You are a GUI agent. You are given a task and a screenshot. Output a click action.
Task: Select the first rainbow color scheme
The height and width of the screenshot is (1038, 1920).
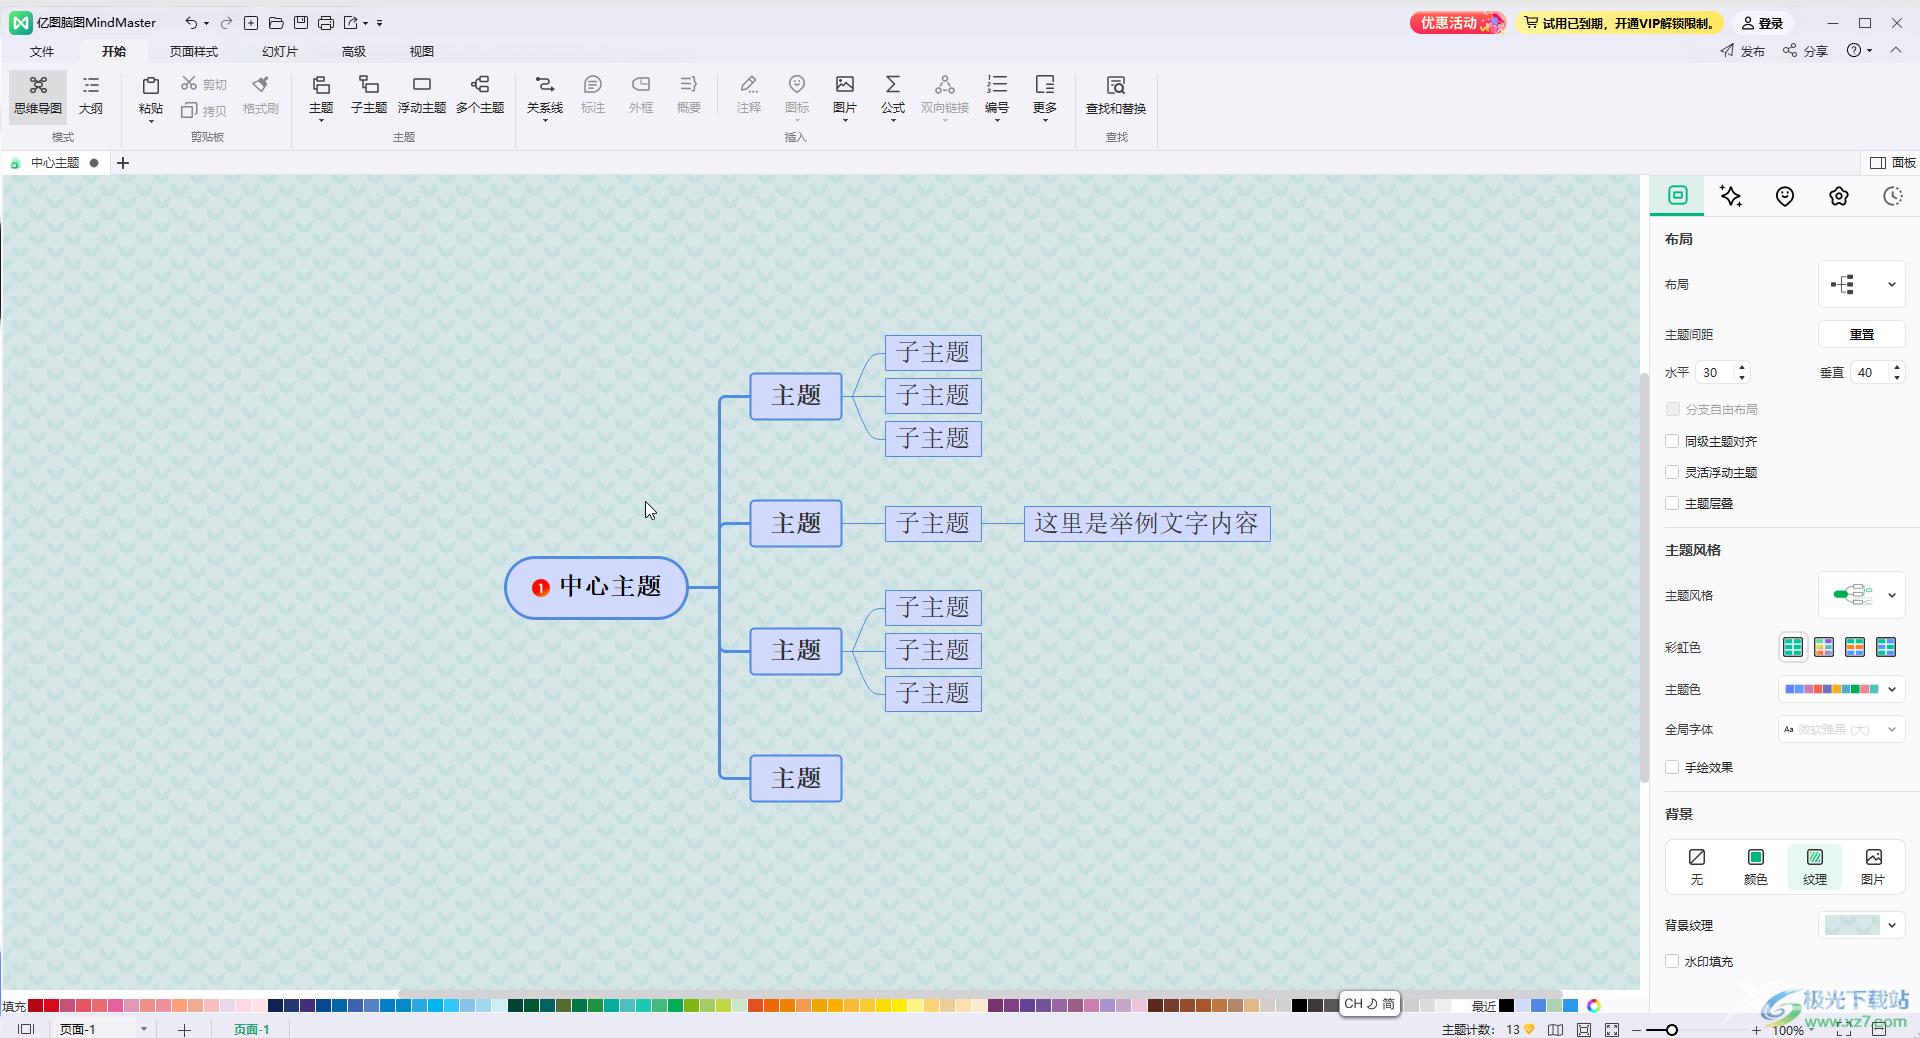coord(1793,647)
